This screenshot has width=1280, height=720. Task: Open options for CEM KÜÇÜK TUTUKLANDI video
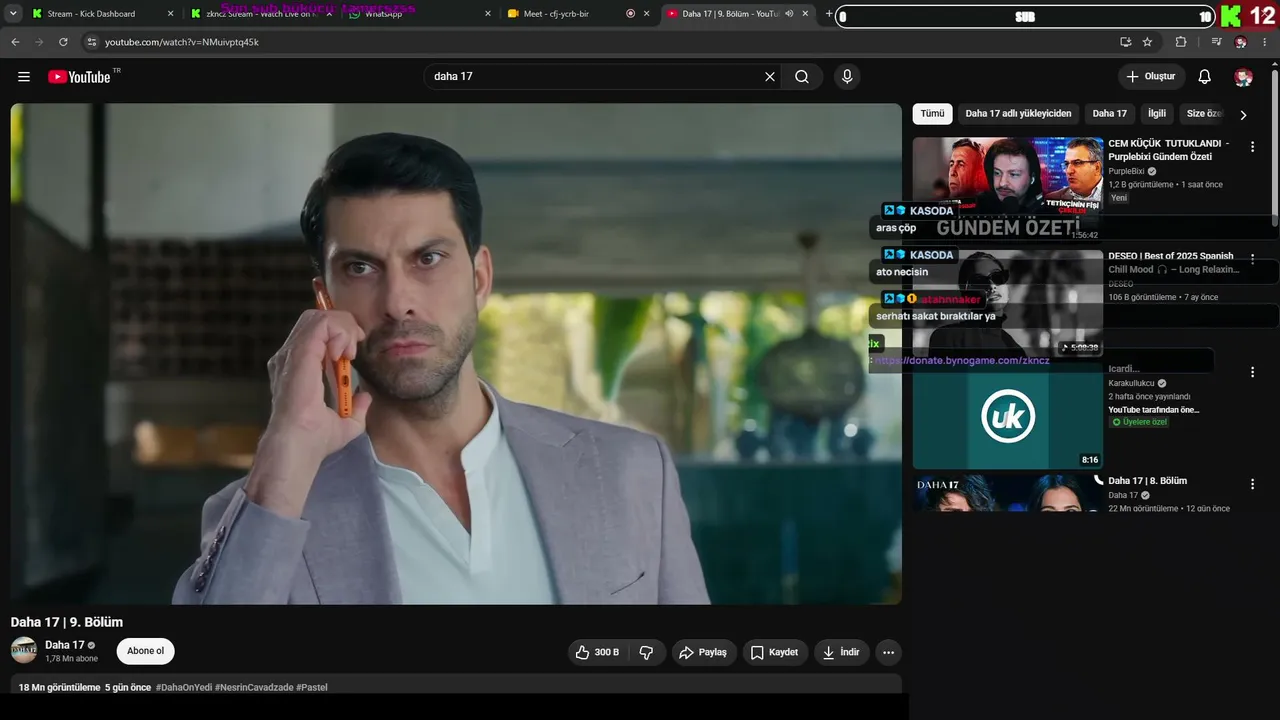[x=1252, y=146]
